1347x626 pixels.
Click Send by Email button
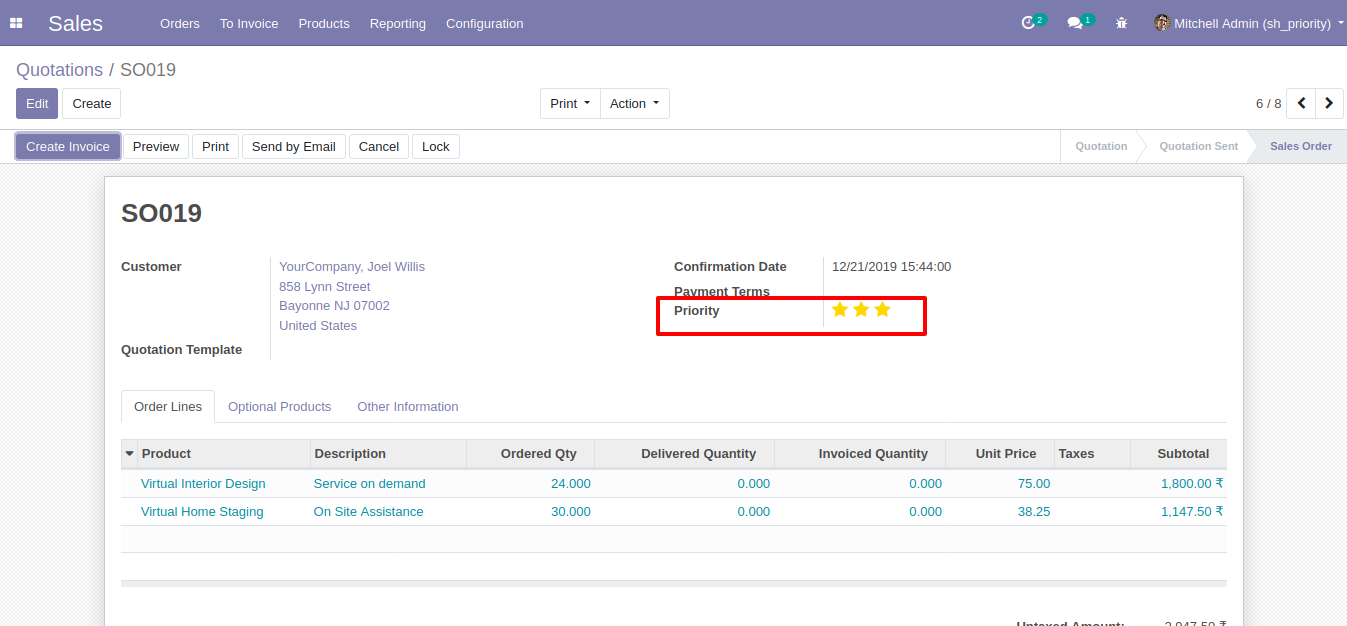pos(294,146)
